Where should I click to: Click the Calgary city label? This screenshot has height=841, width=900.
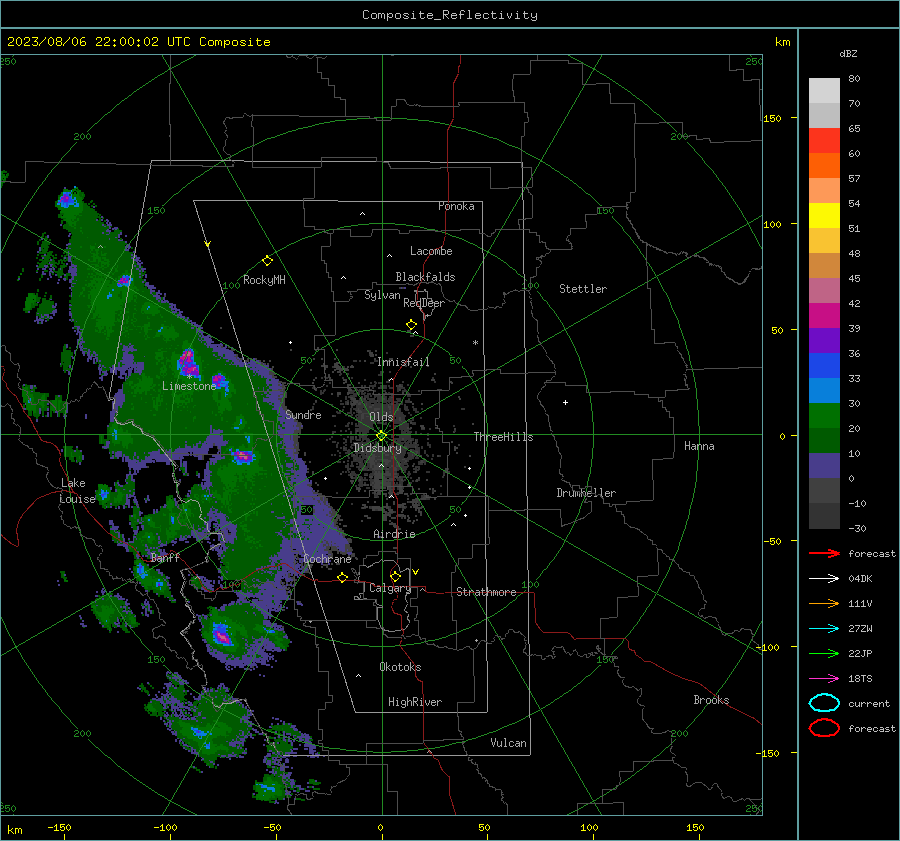pyautogui.click(x=390, y=588)
